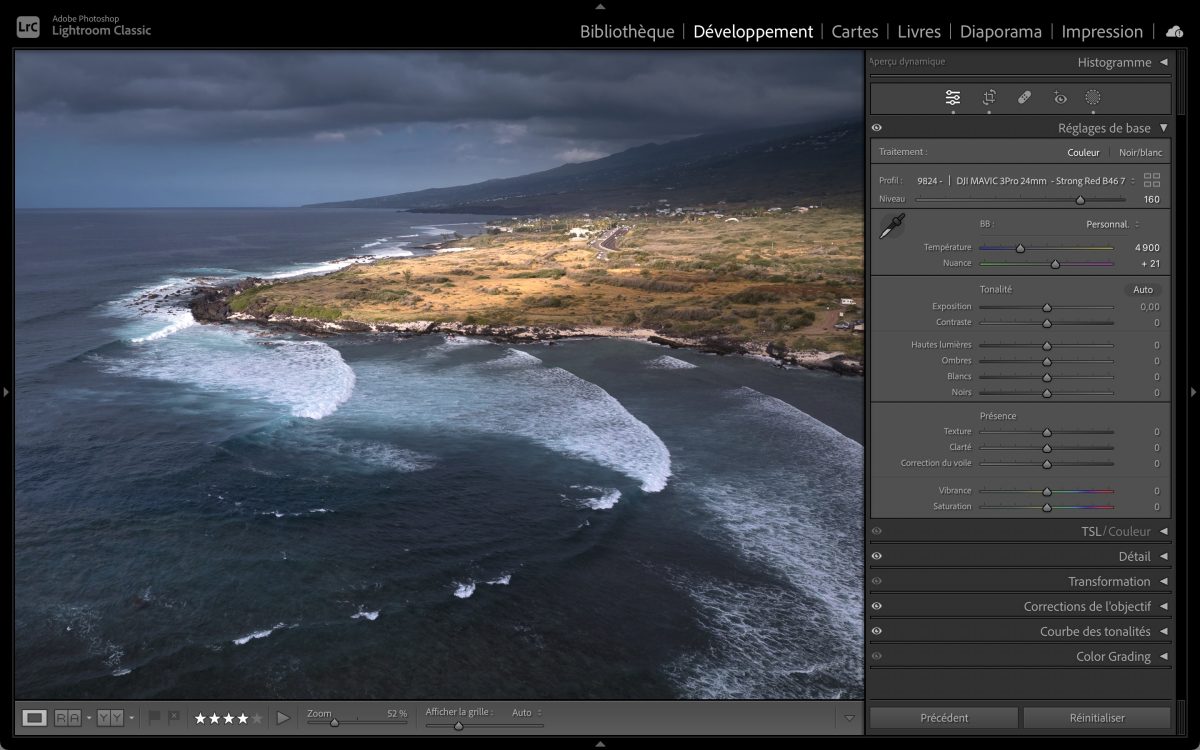Click the cloud sync status icon
Viewport: 1200px width, 750px height.
coord(1174,31)
